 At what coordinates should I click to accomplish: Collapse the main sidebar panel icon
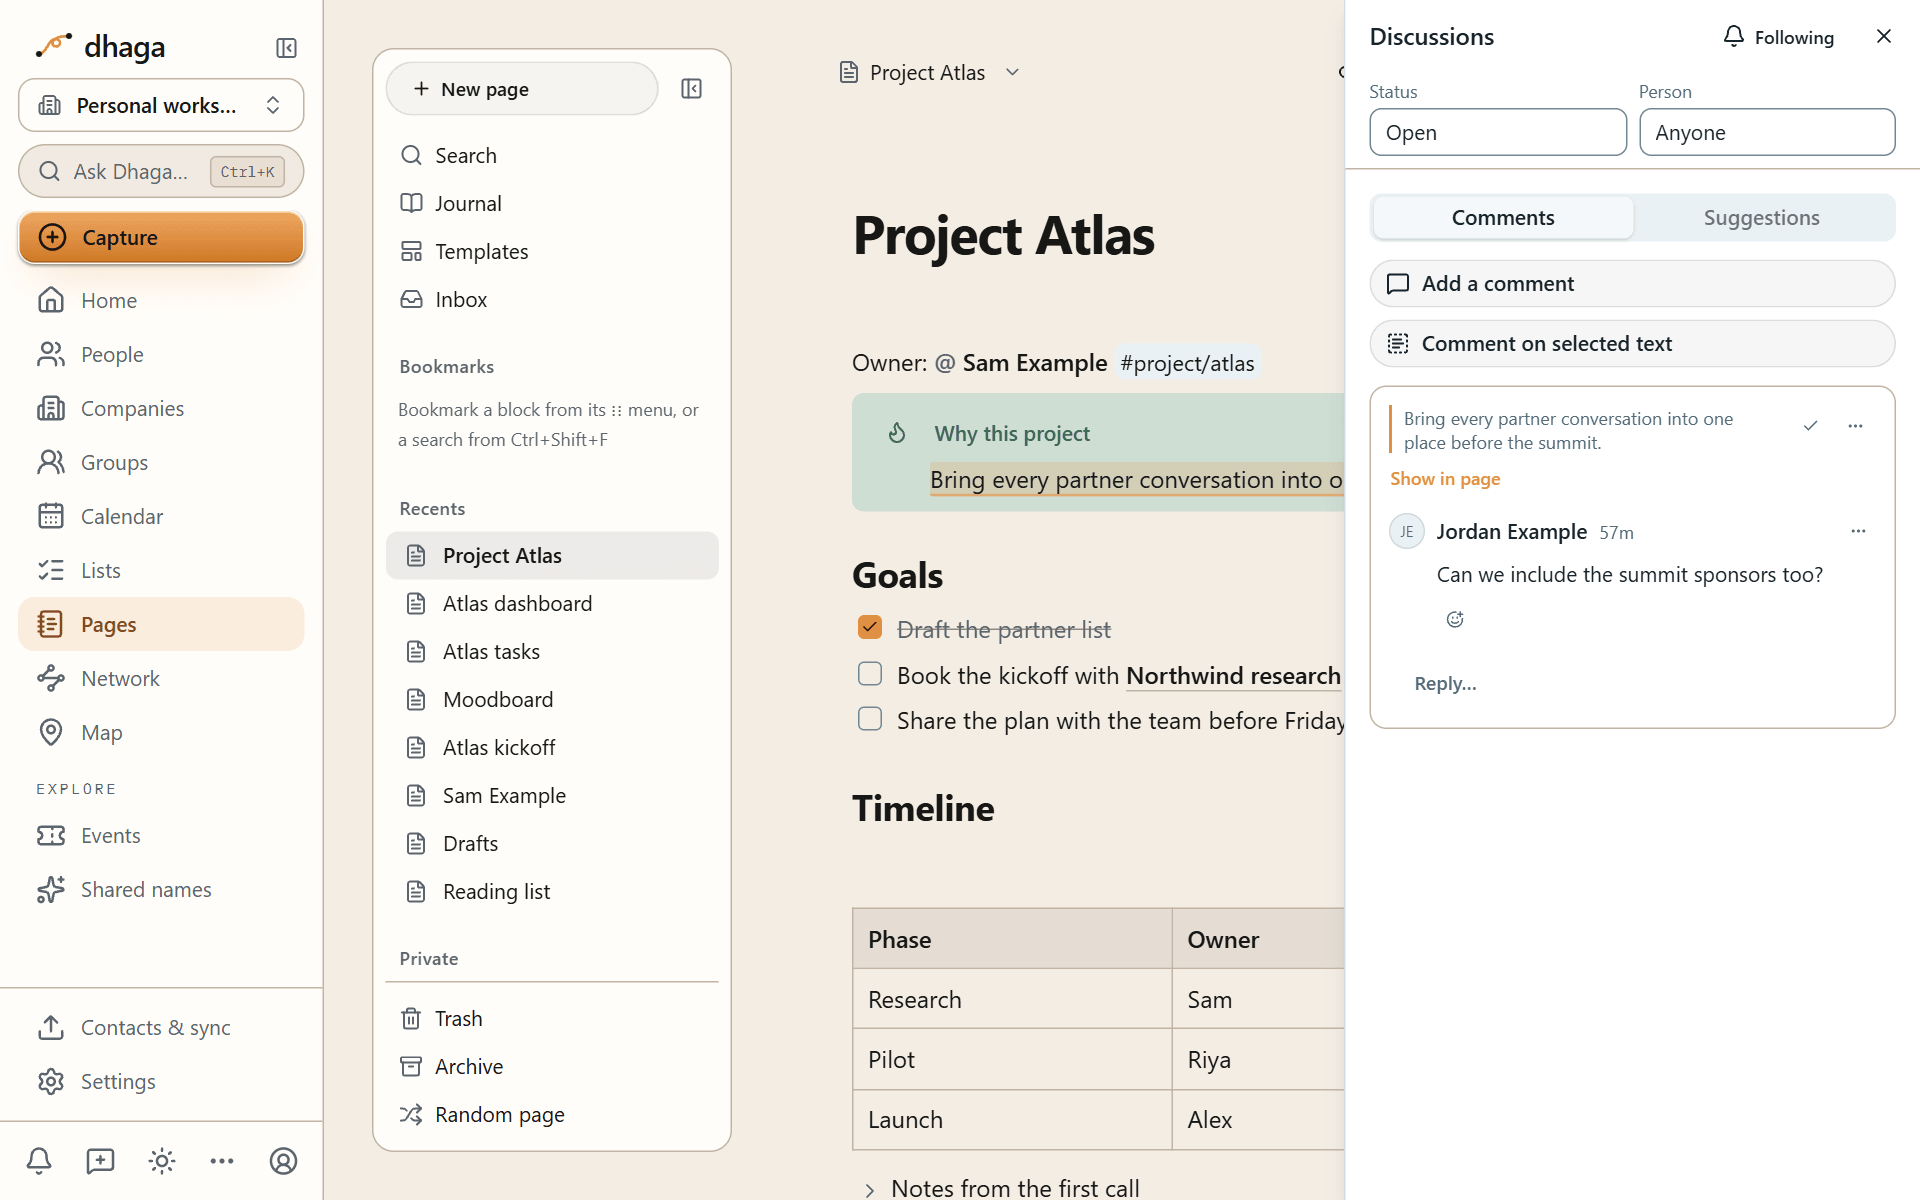click(286, 48)
